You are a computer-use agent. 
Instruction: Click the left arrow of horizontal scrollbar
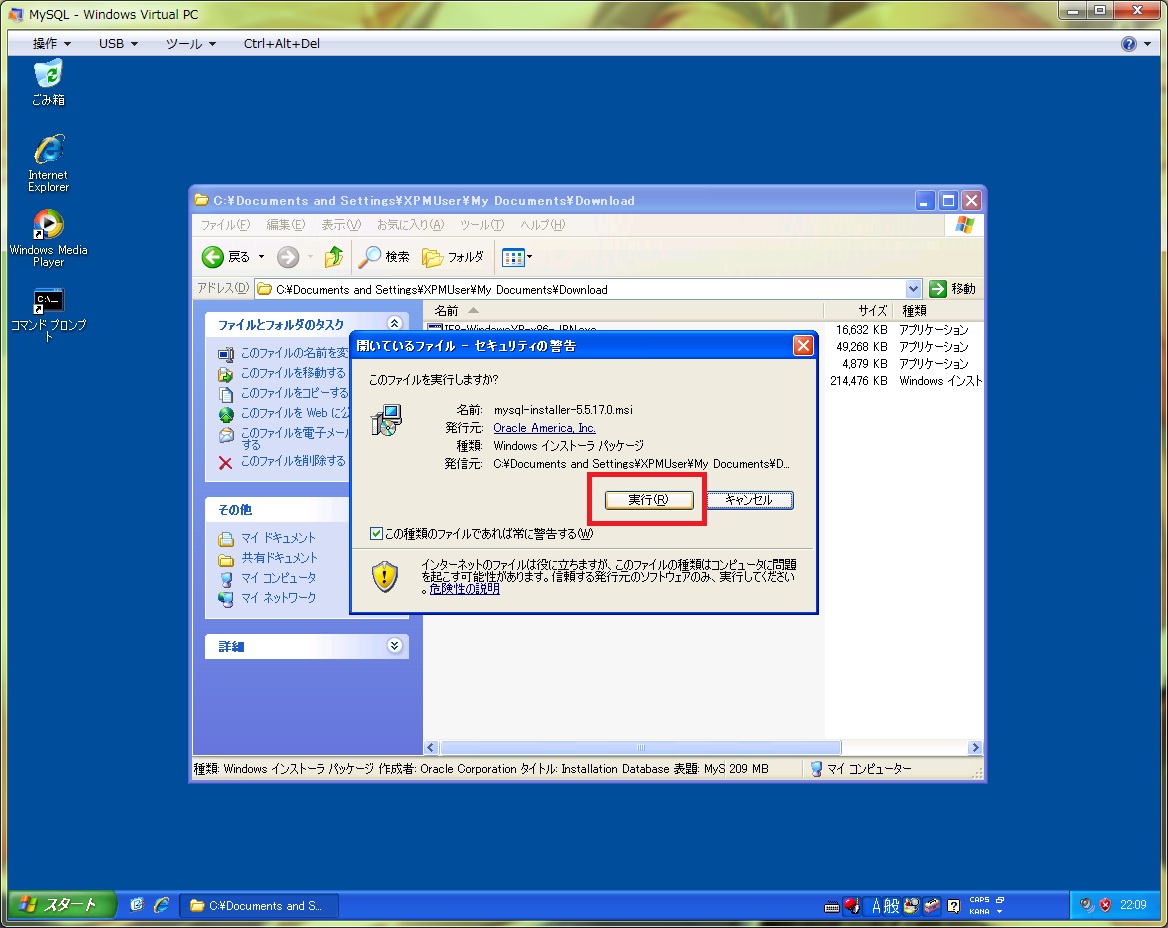click(431, 747)
